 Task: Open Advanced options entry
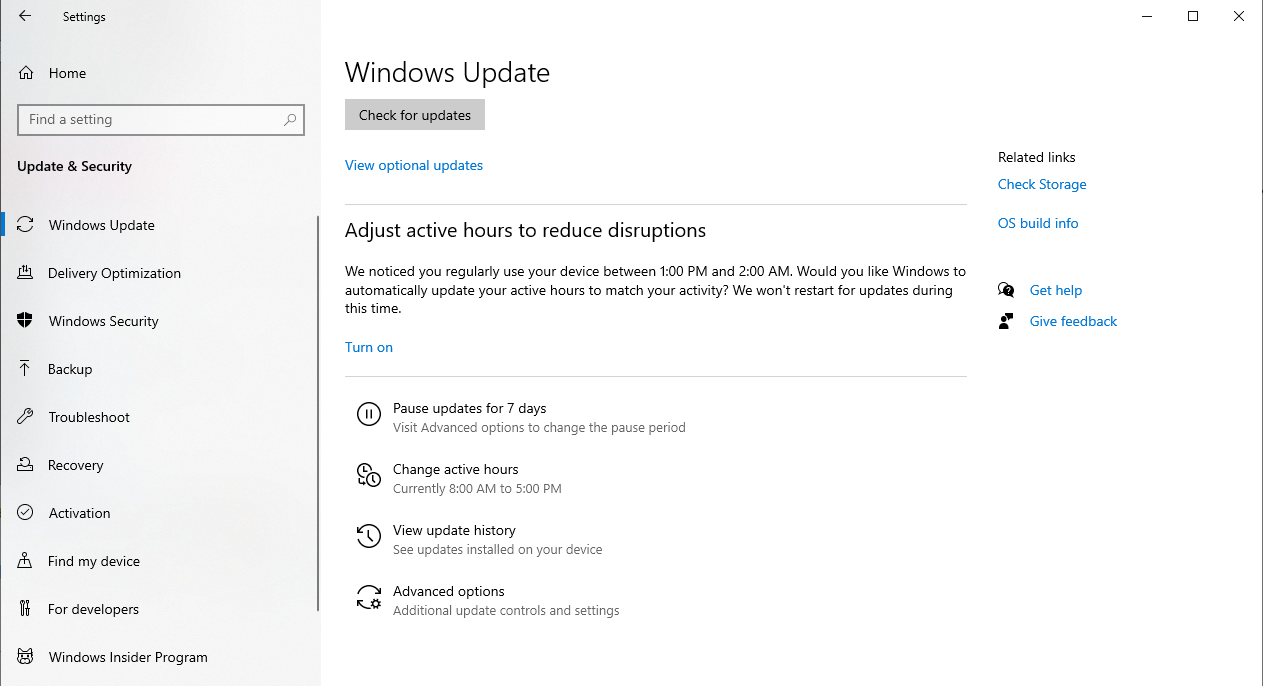point(448,591)
